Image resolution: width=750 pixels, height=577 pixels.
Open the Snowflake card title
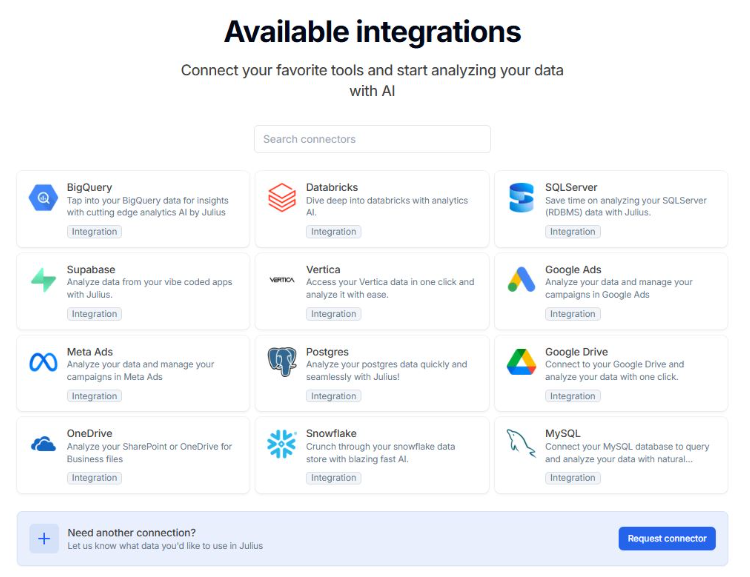point(331,433)
